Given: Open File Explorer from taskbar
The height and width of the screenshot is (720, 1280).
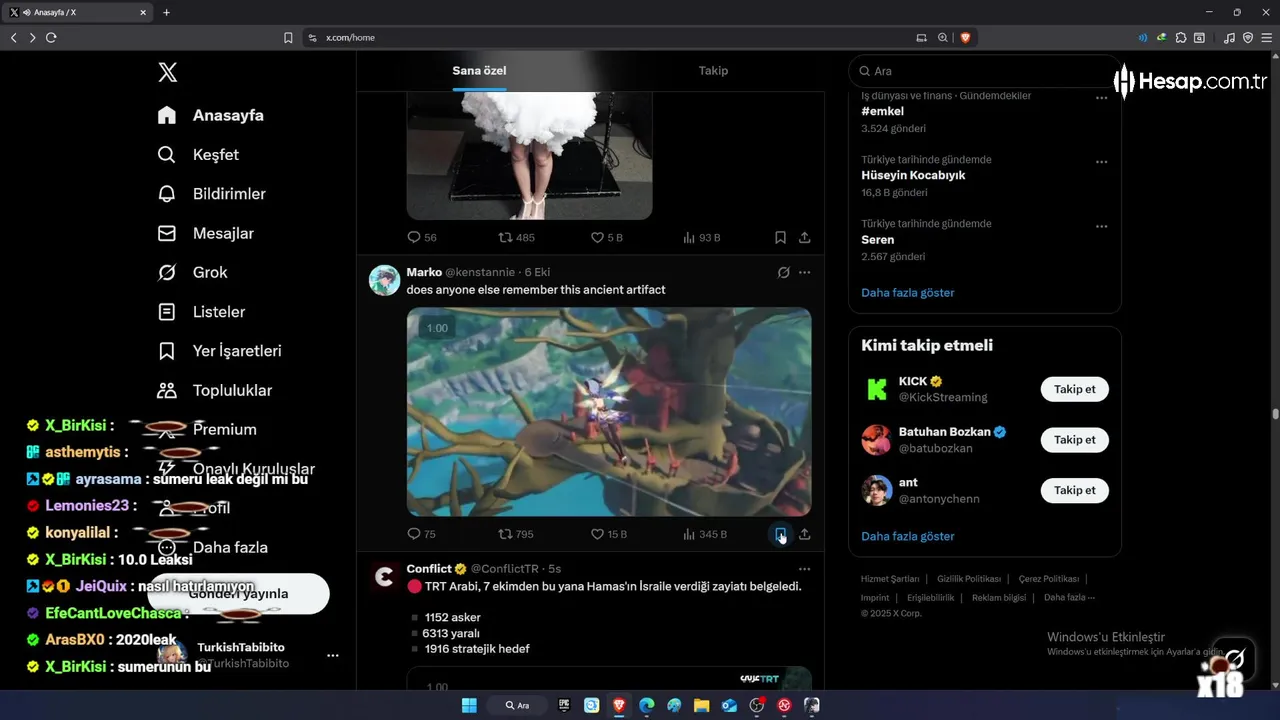Looking at the screenshot, I should (x=702, y=705).
